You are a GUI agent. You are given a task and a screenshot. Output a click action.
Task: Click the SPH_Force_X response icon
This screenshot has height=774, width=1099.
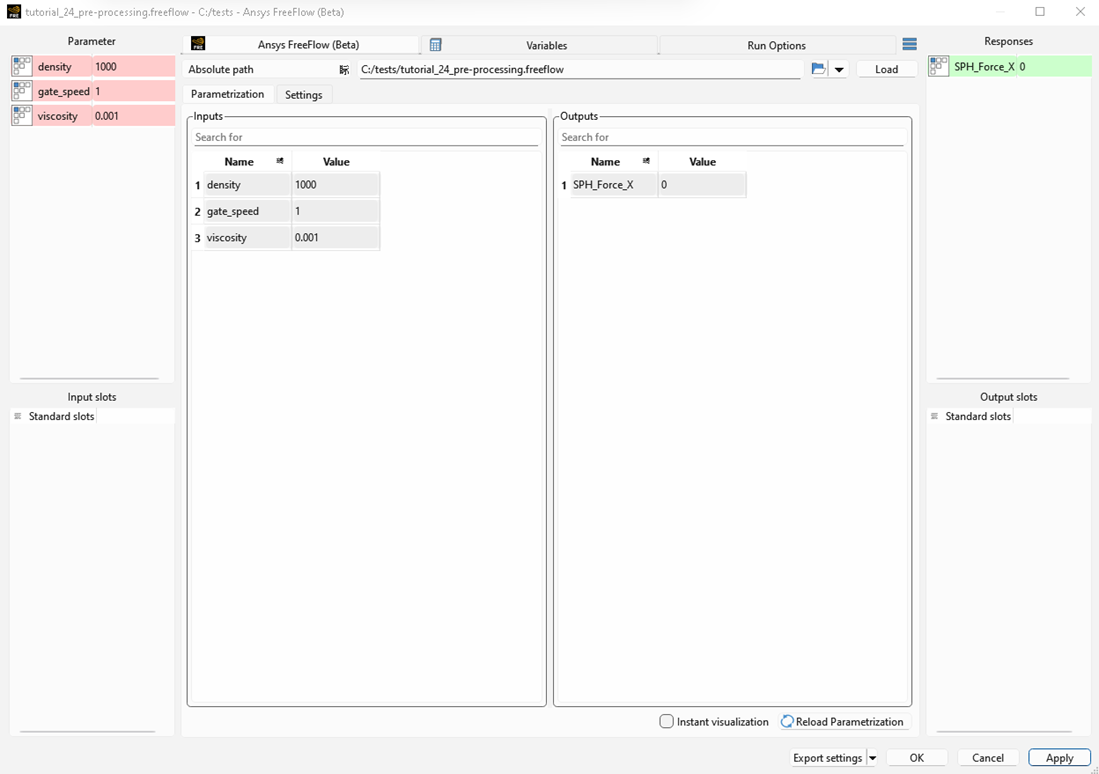938,66
